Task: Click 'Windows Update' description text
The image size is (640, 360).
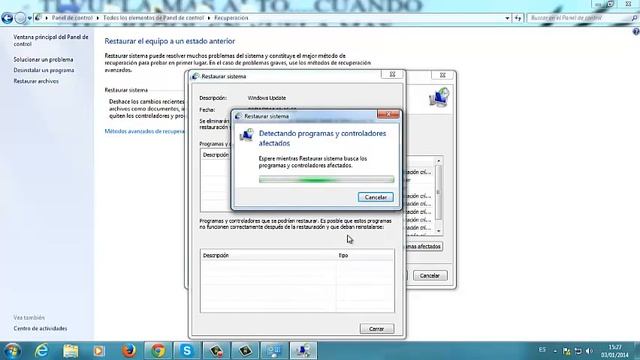Action: click(267, 98)
